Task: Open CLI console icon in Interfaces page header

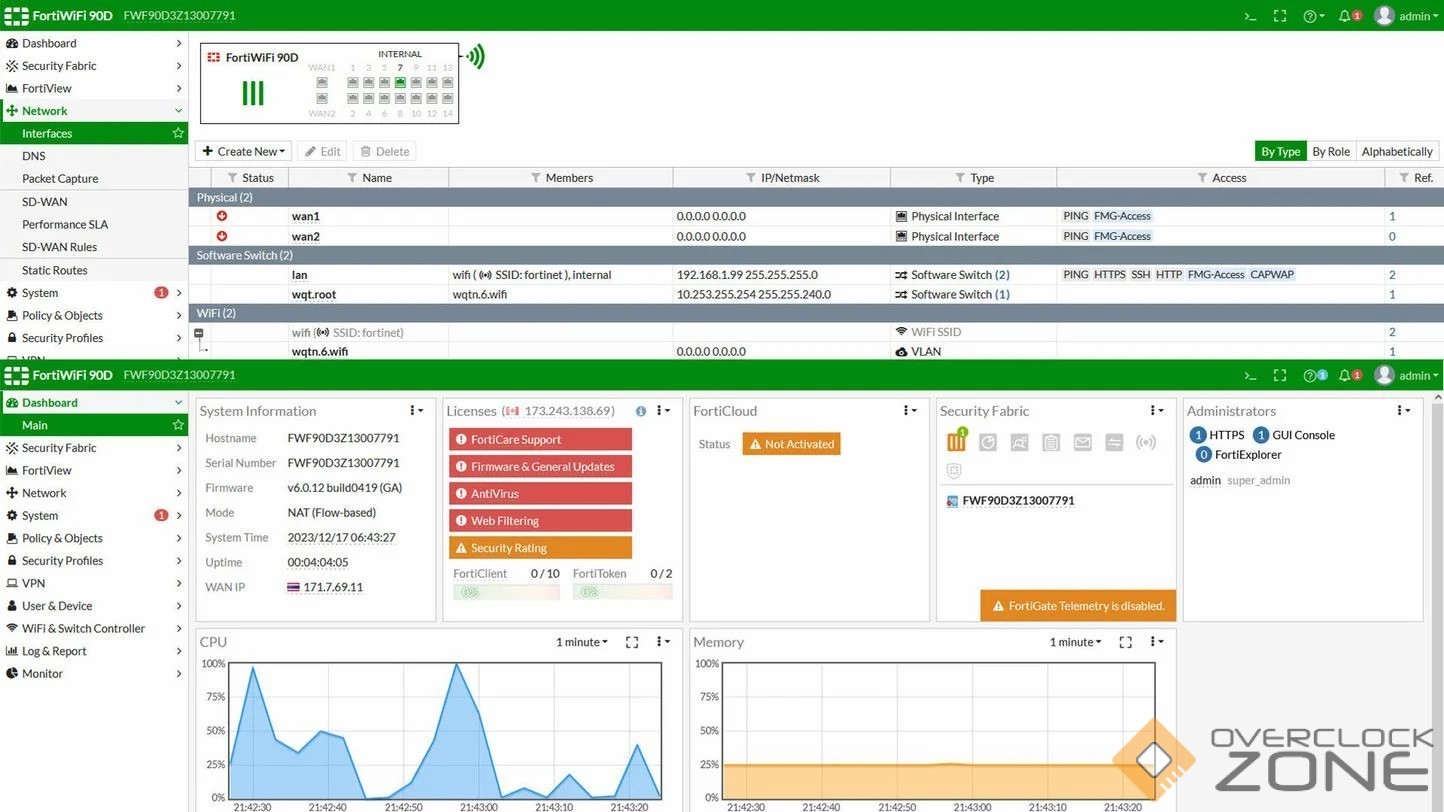Action: 1250,16
